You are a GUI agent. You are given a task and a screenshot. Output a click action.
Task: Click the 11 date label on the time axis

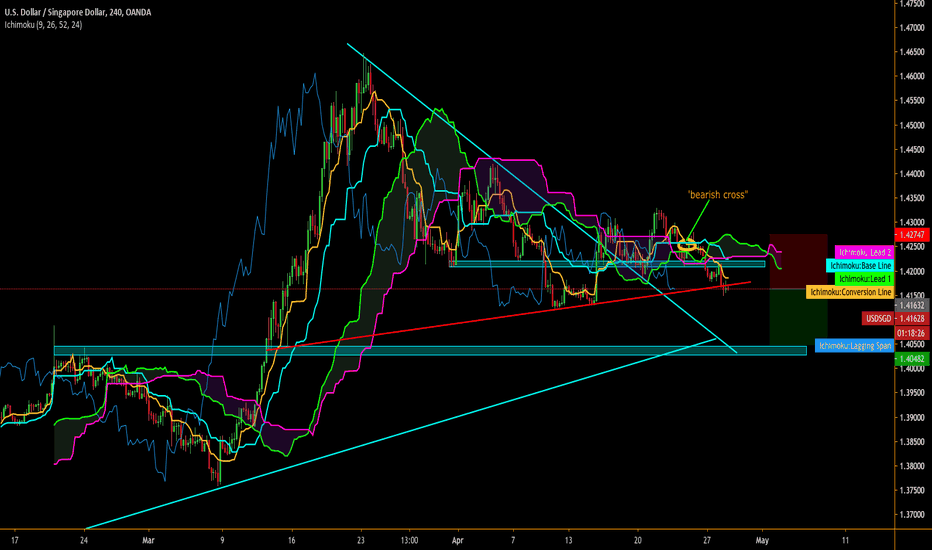coord(845,540)
